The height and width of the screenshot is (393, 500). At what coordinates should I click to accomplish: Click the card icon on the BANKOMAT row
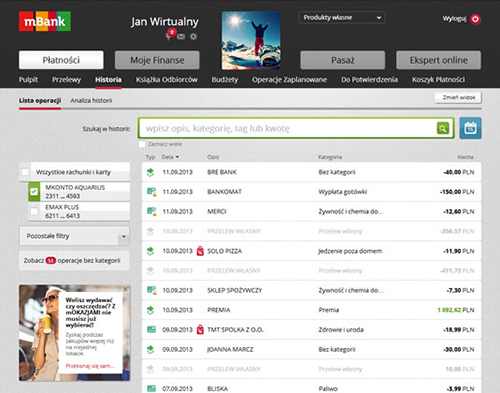click(152, 192)
